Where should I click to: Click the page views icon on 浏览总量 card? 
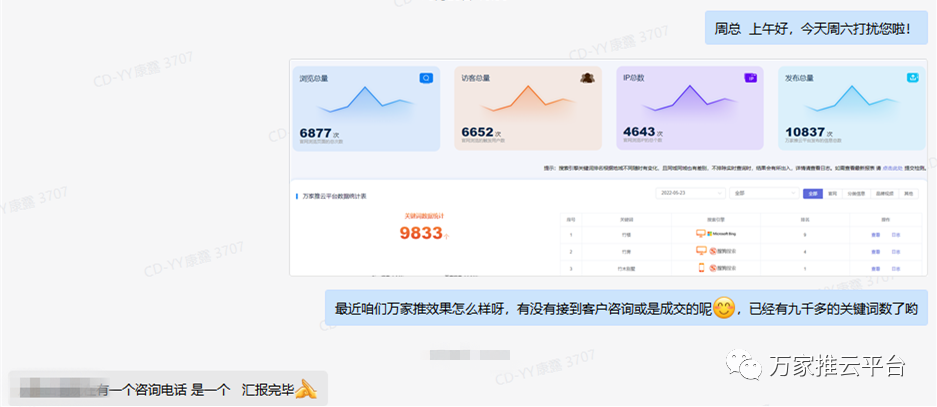click(x=426, y=78)
